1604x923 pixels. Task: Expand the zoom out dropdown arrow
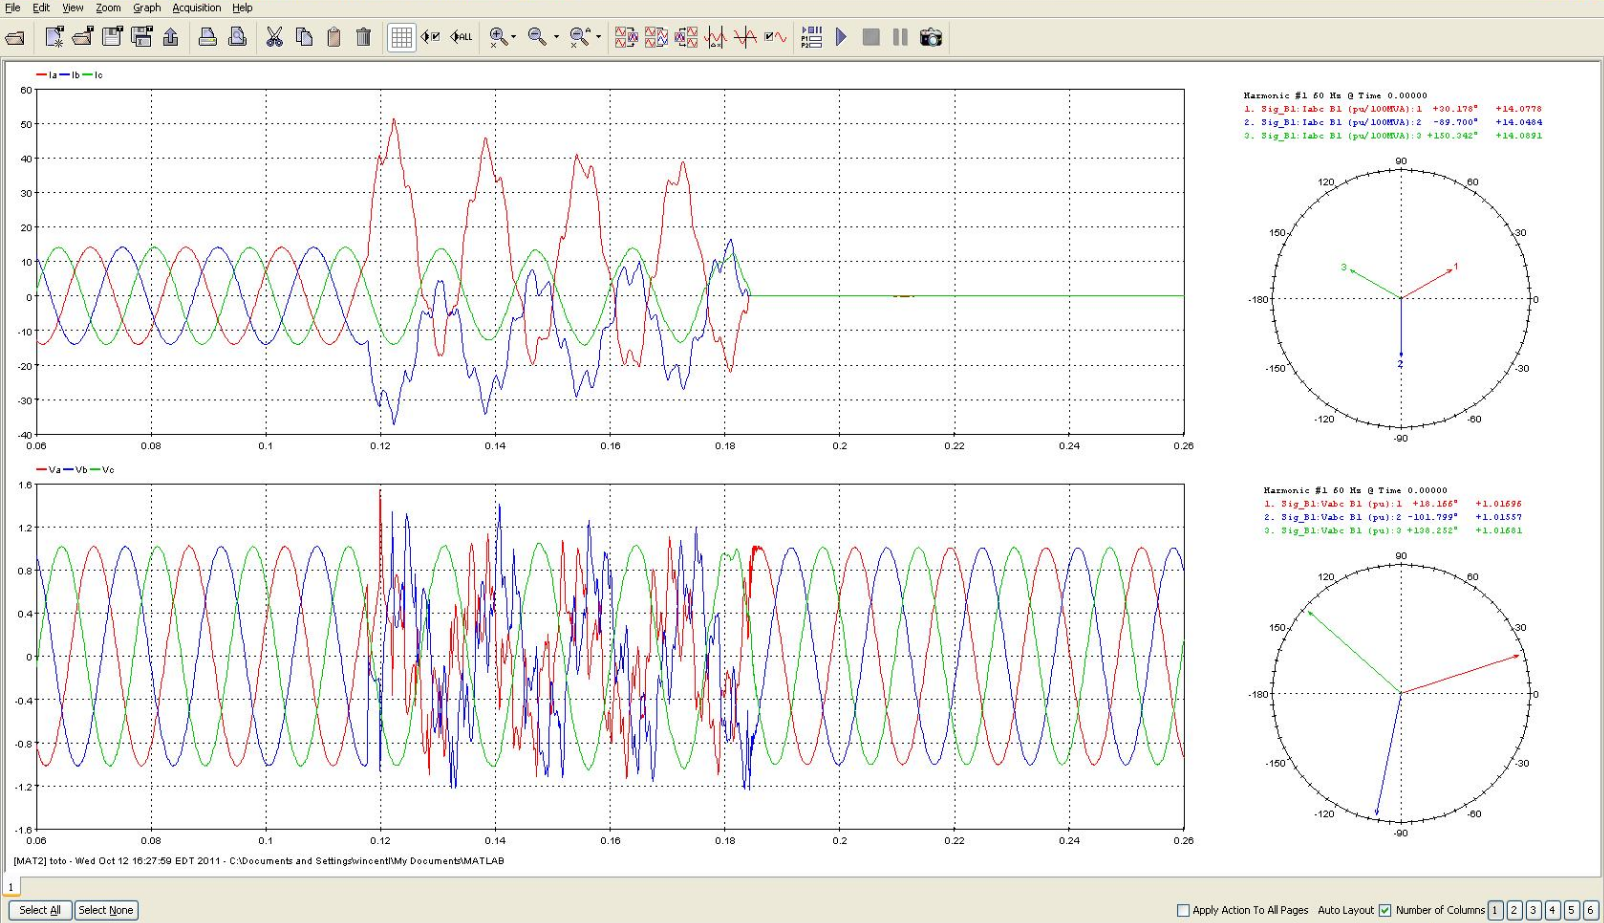click(x=556, y=37)
